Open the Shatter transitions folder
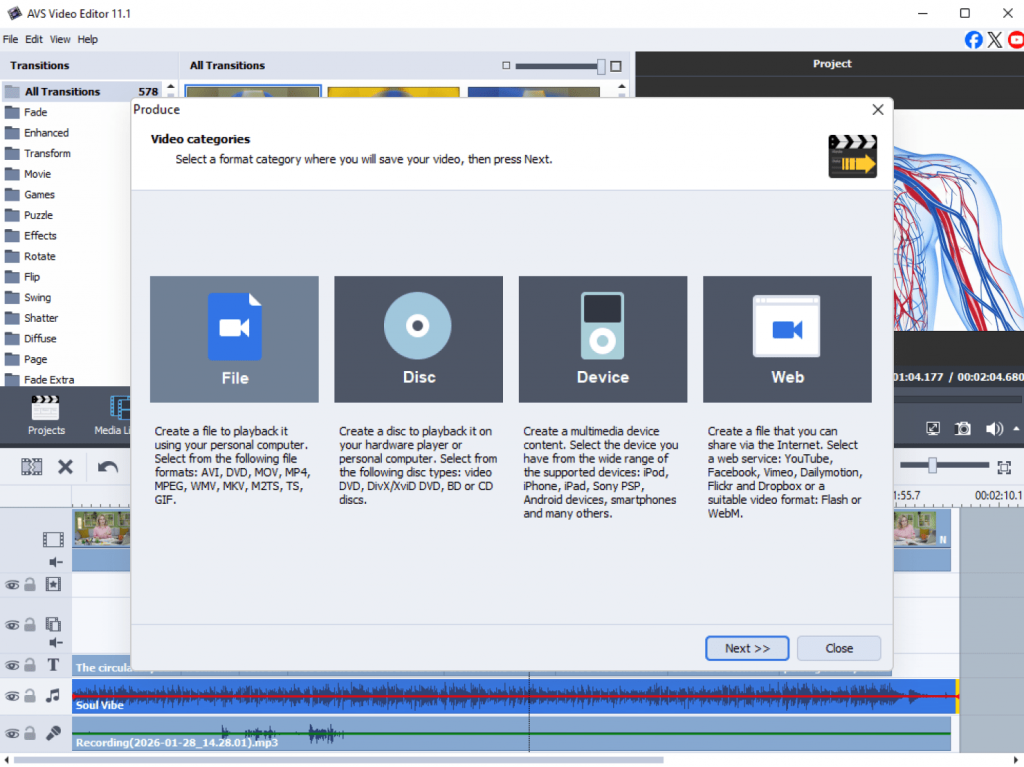Screen dimensions: 1024x767 pos(41,318)
